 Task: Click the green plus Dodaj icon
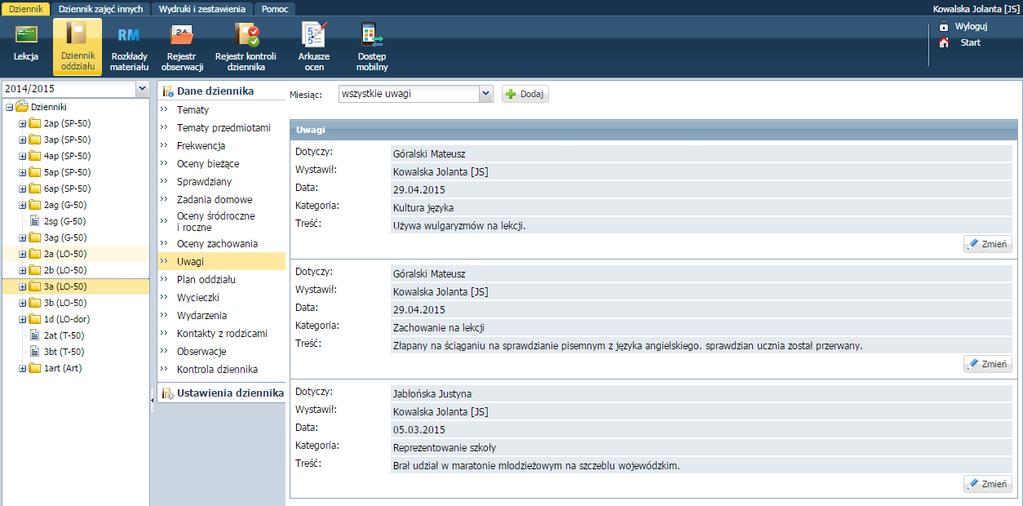tap(511, 94)
